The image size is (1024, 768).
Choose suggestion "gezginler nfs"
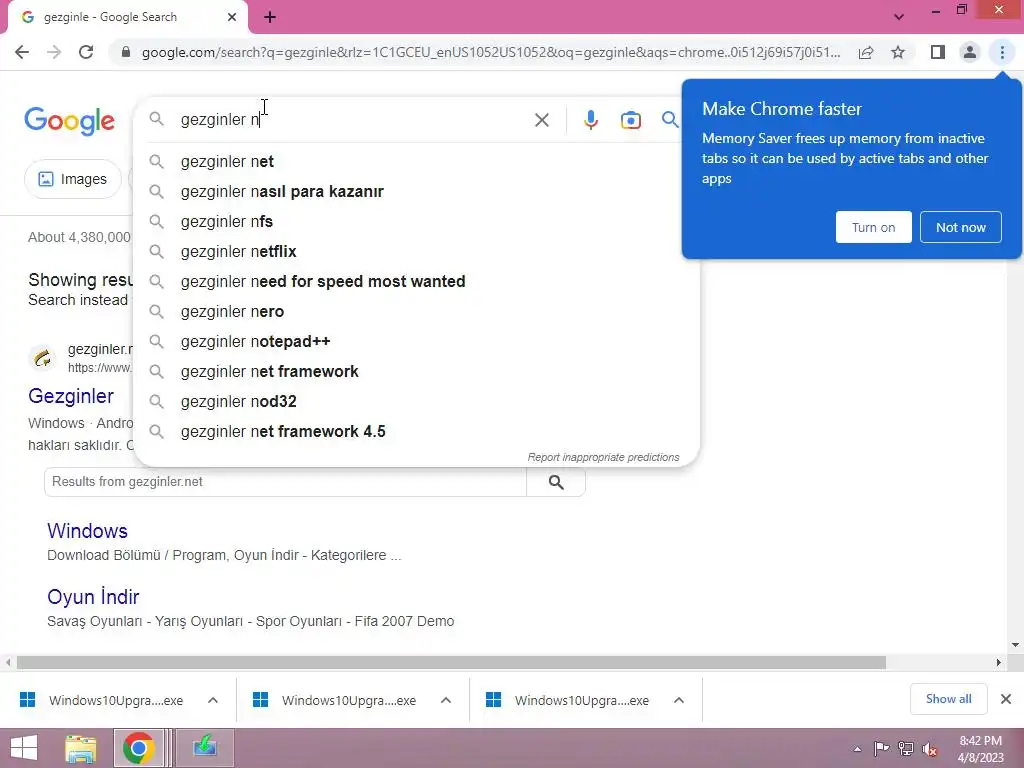416,221
